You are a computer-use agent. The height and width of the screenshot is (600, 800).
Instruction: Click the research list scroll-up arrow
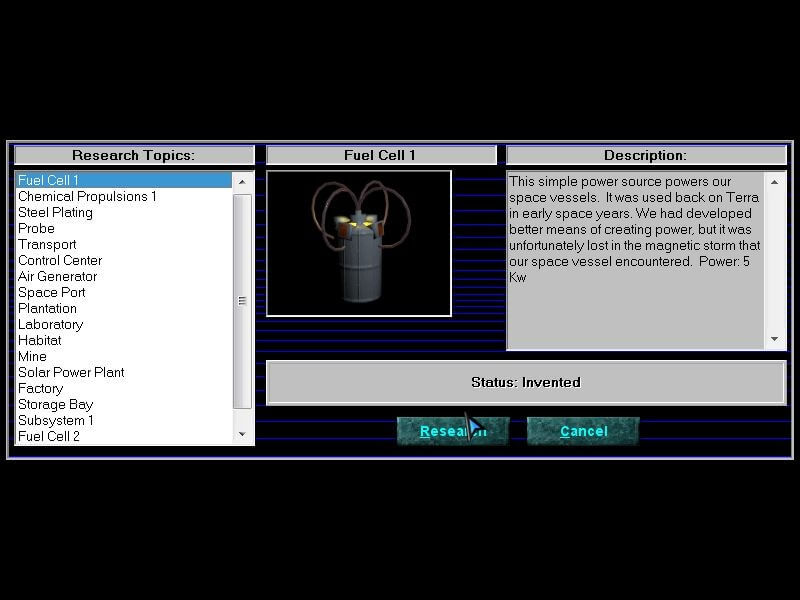coord(242,182)
